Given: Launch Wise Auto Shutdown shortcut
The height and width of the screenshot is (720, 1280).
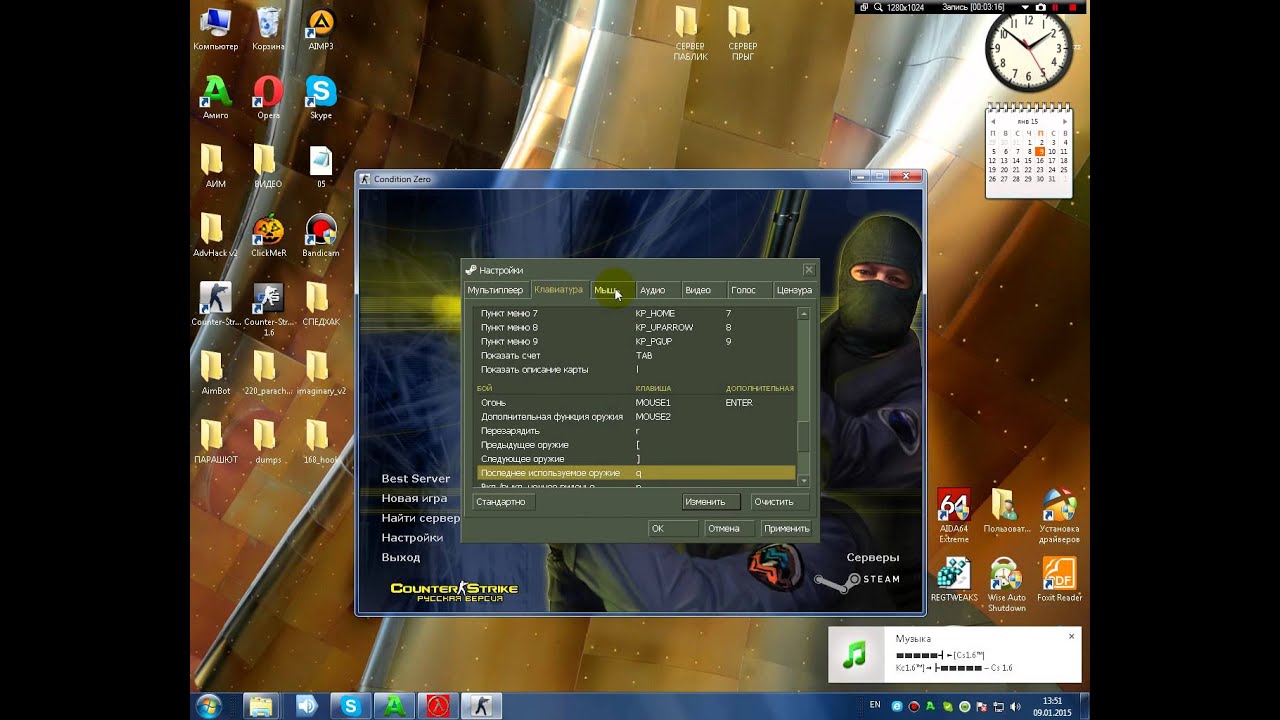Looking at the screenshot, I should click(x=1006, y=585).
